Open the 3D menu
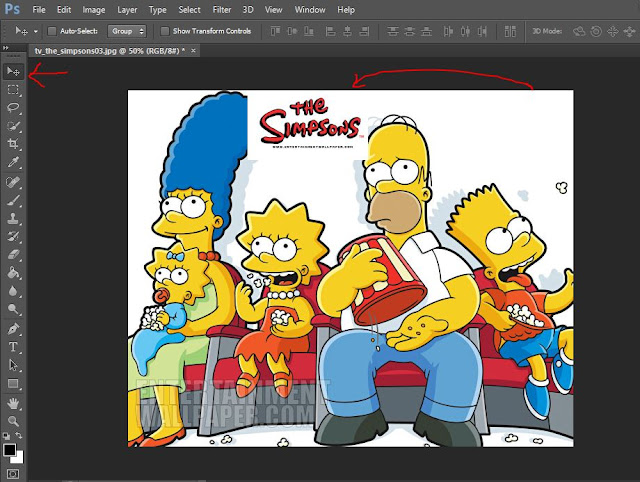 [x=248, y=9]
